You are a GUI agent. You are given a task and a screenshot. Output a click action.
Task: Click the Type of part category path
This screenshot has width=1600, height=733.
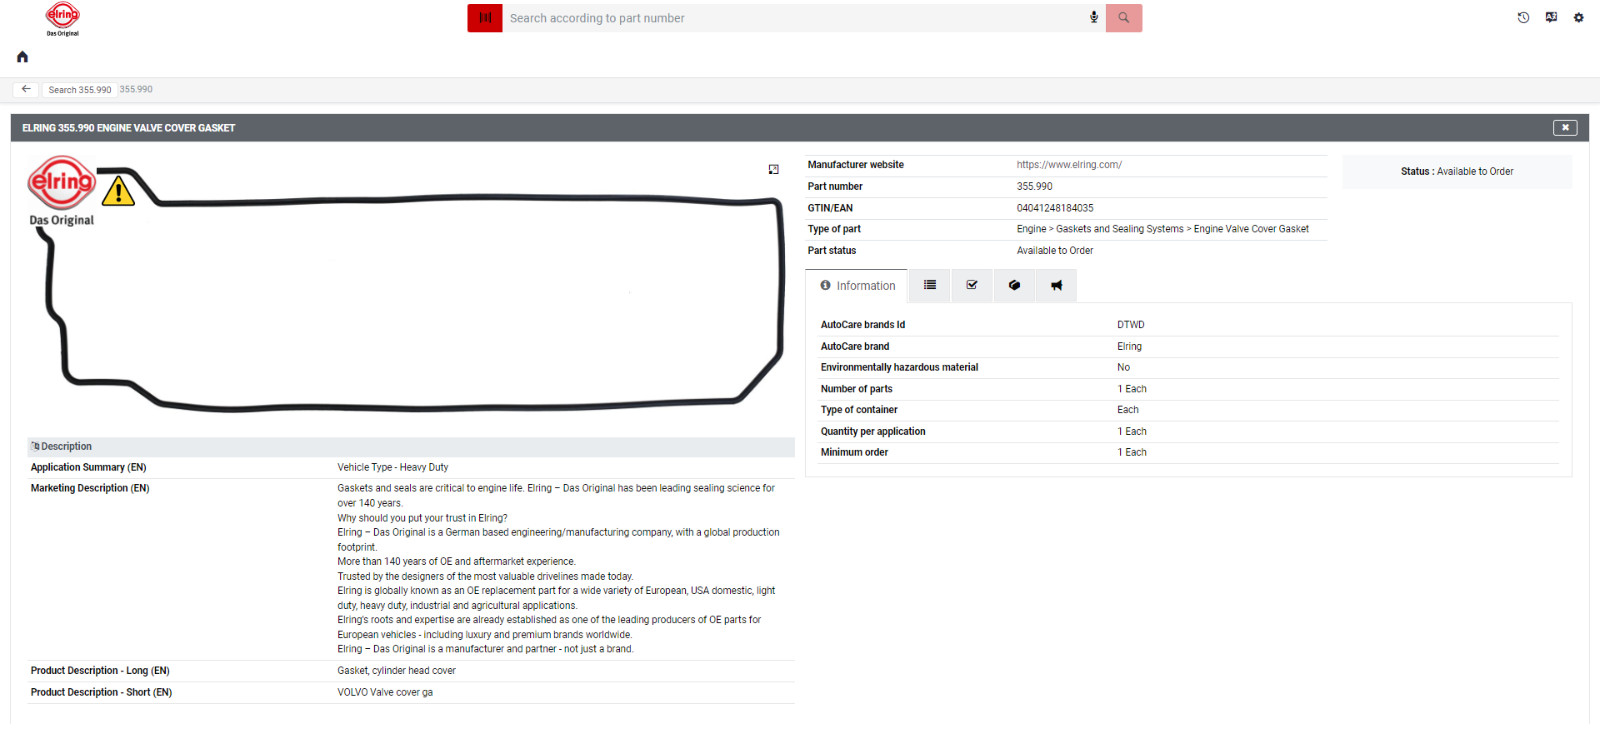click(x=1162, y=229)
